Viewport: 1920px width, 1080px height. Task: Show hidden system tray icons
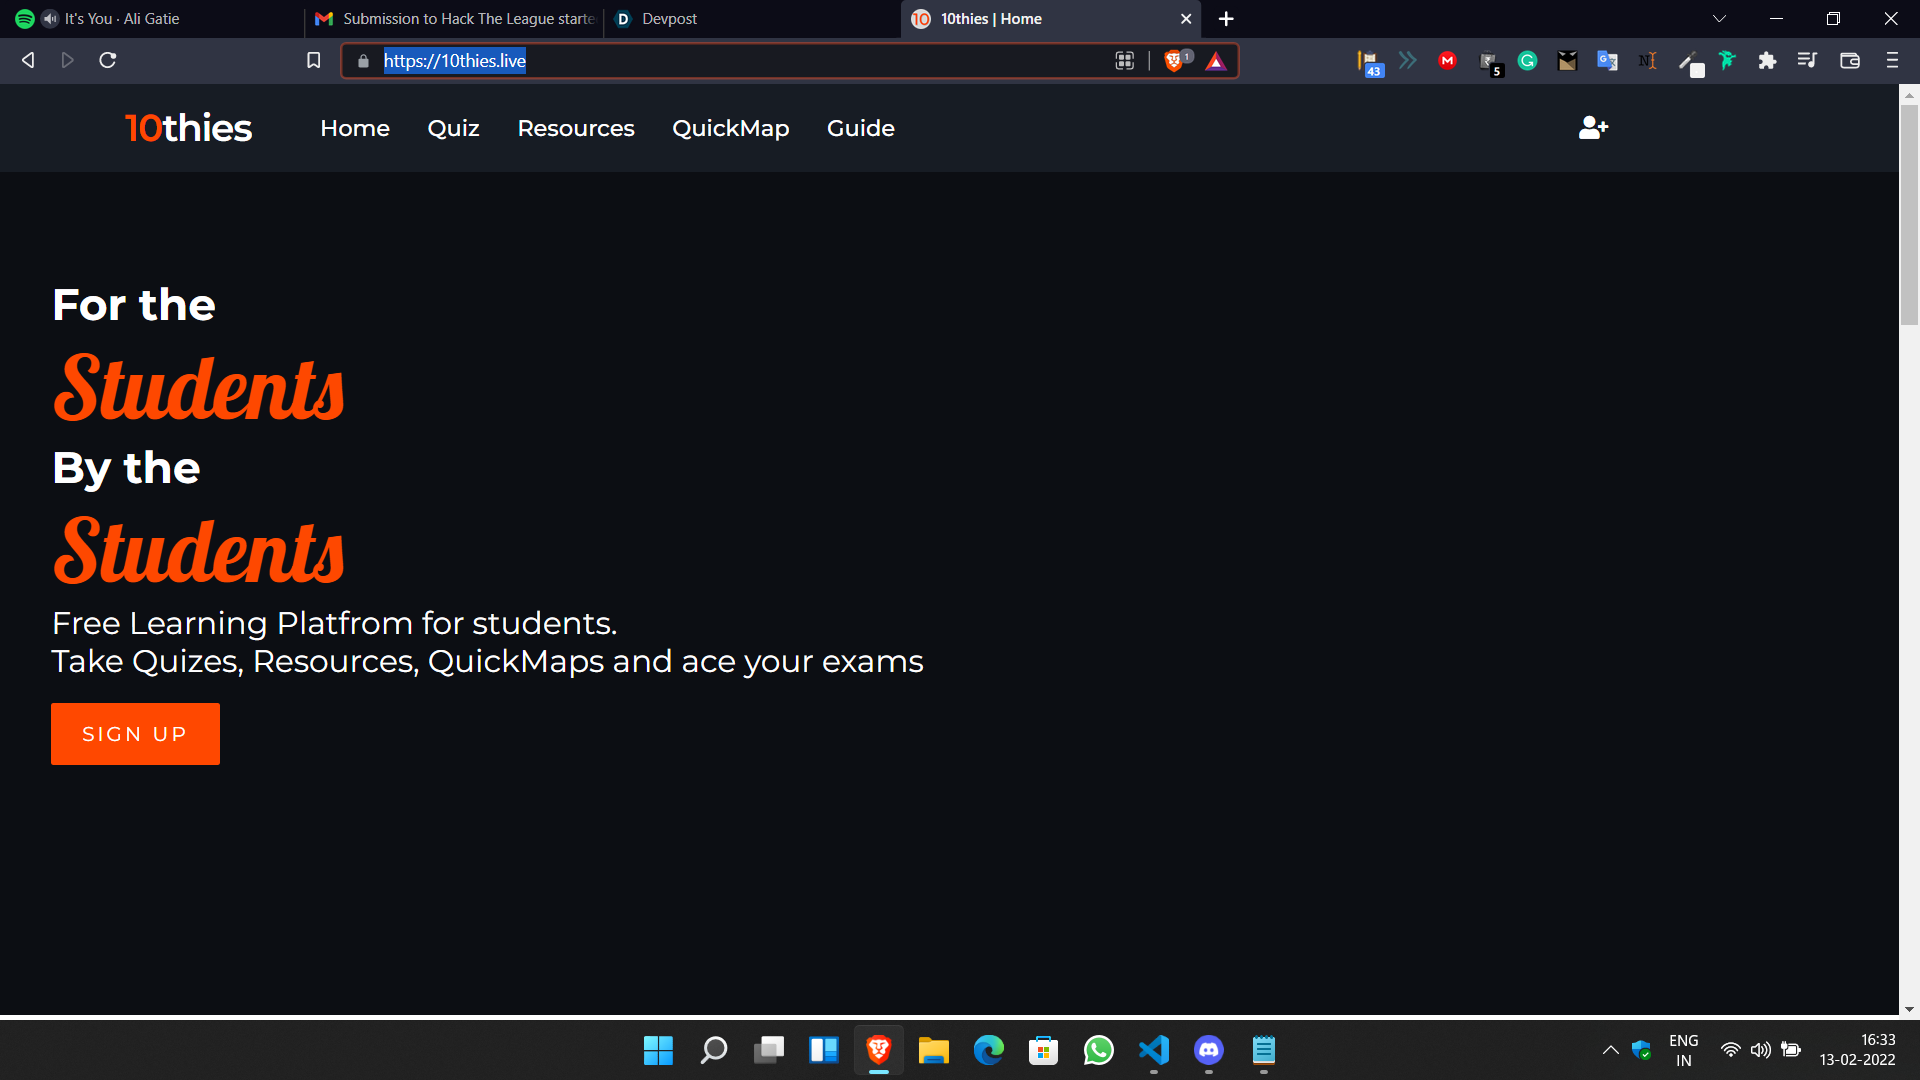pos(1610,1050)
